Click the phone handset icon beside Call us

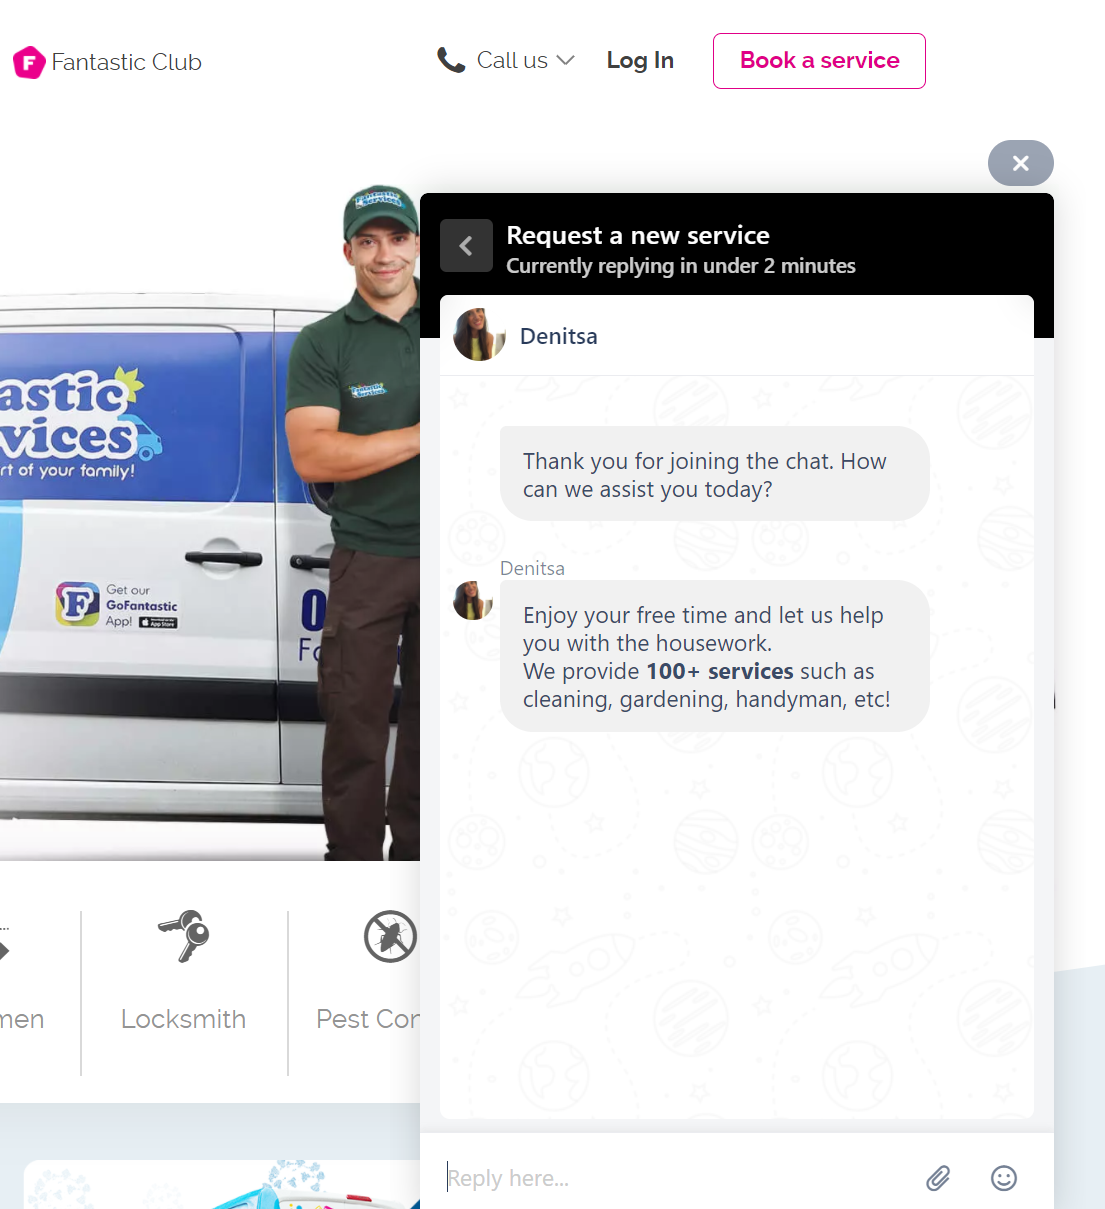[452, 60]
